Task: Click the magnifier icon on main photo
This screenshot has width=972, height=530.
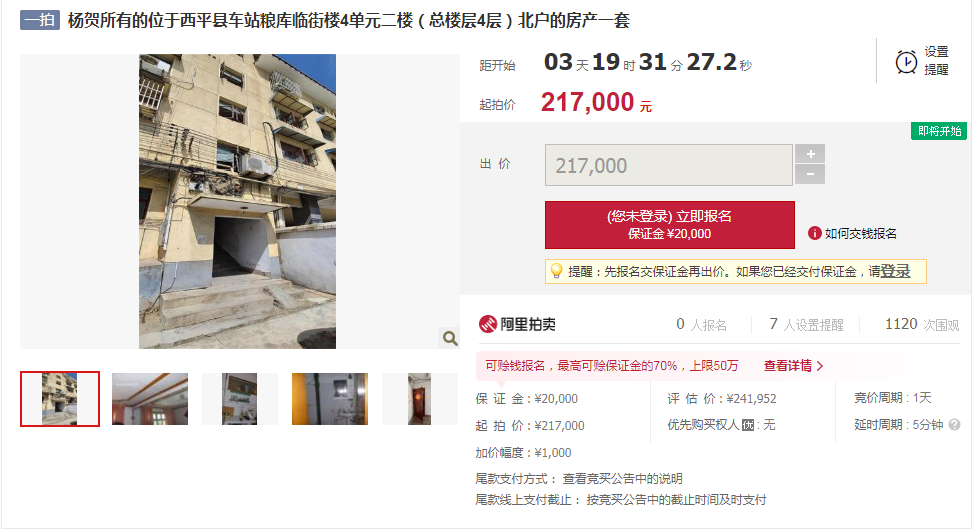Action: pos(450,338)
